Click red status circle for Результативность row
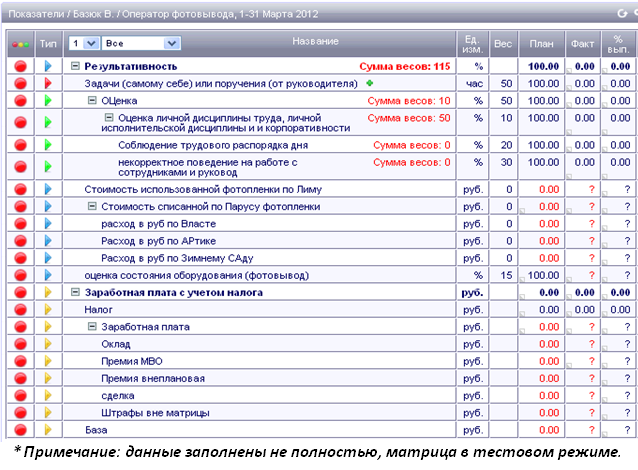Viewport: 638px width, 470px height. [20, 66]
